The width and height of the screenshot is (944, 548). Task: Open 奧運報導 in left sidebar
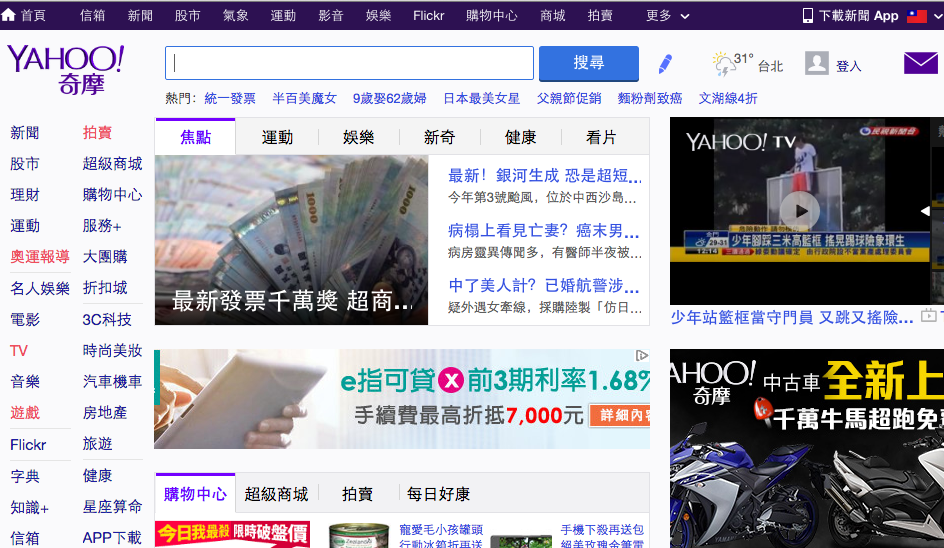coord(40,257)
